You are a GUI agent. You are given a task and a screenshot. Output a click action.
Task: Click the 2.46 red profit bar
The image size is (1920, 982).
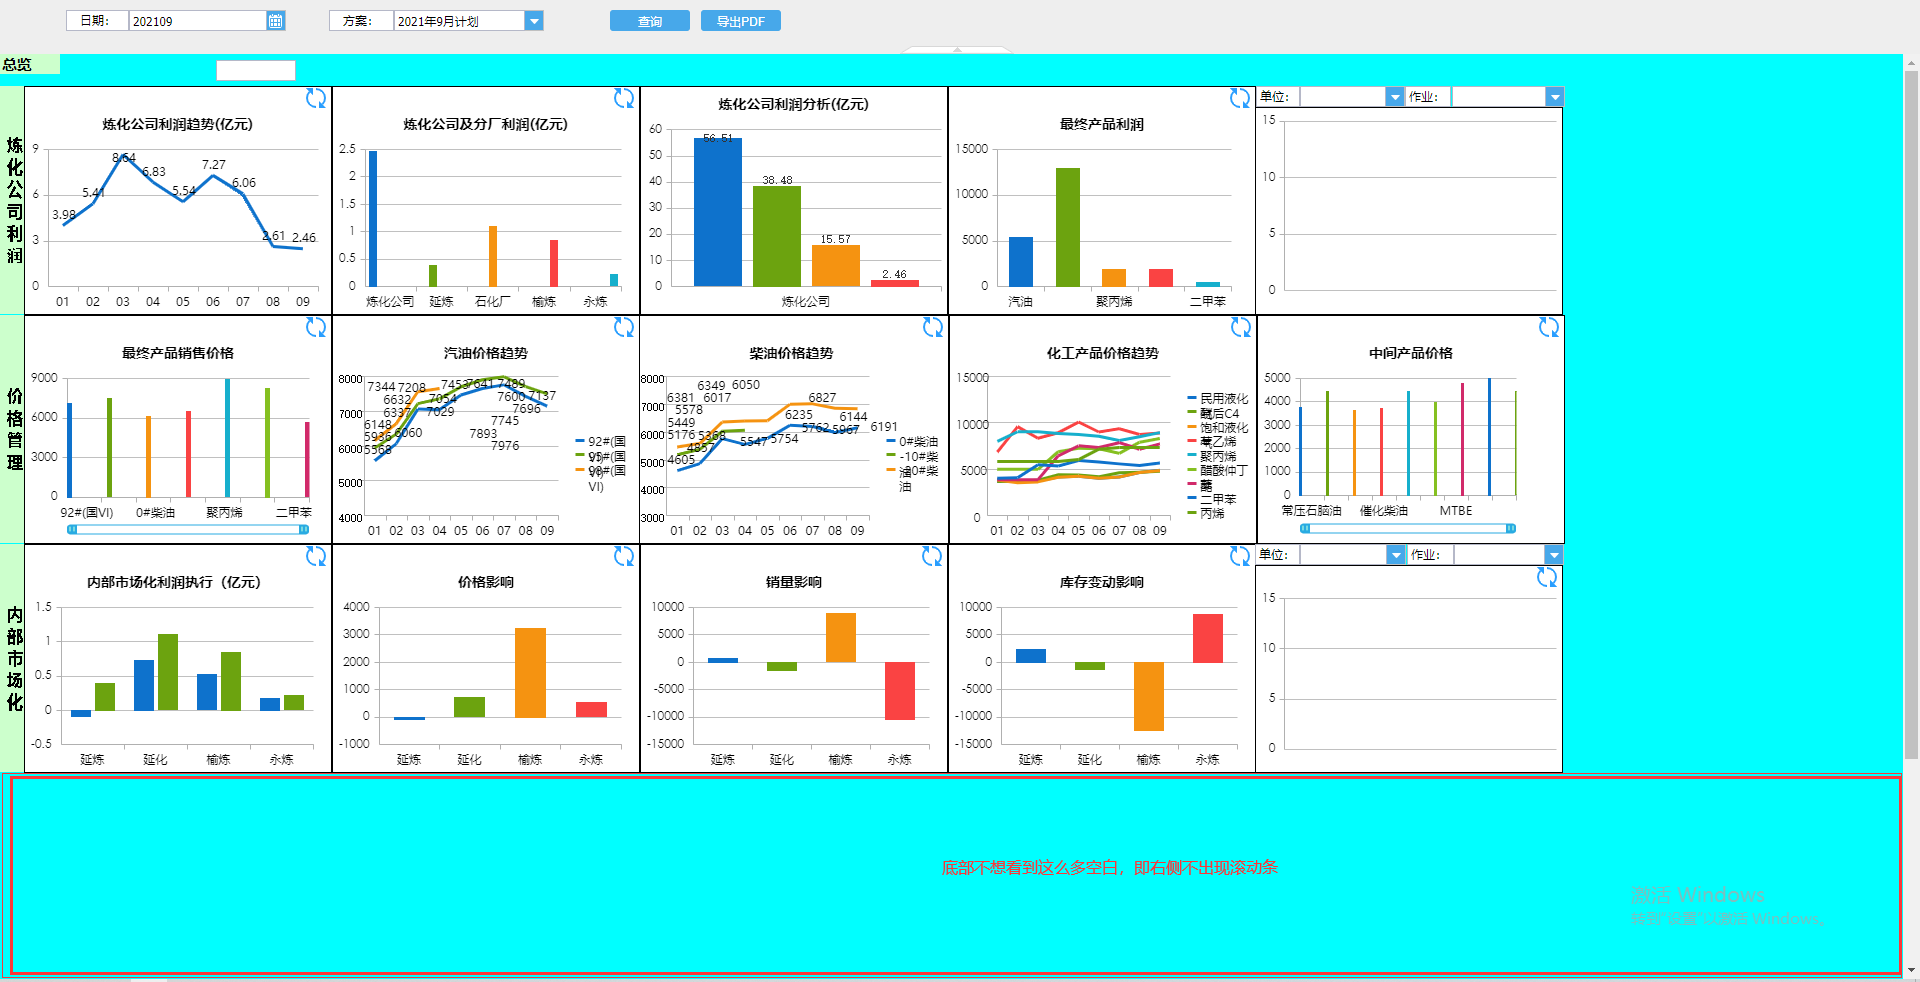tap(895, 283)
